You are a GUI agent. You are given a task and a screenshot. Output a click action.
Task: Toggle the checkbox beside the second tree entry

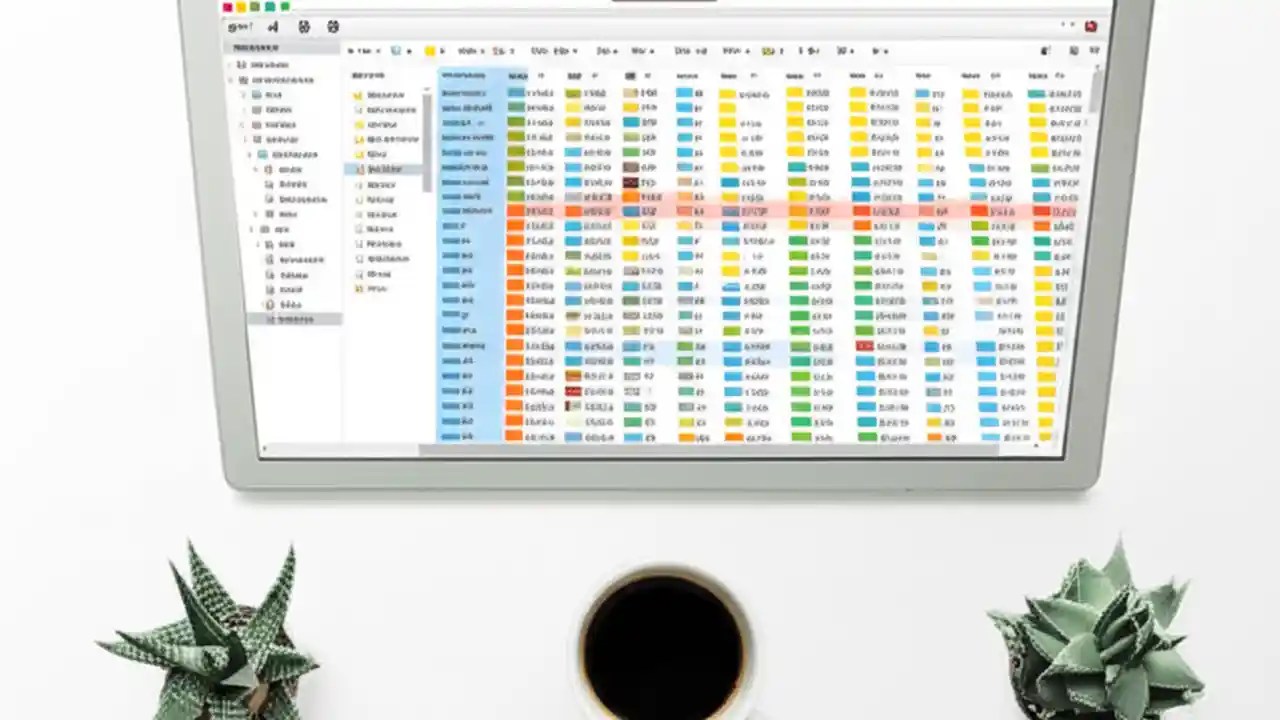coord(229,80)
